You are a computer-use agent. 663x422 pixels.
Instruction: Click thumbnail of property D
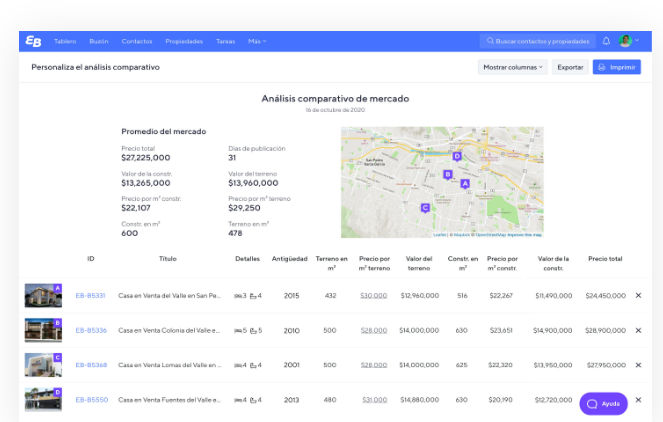coord(43,399)
